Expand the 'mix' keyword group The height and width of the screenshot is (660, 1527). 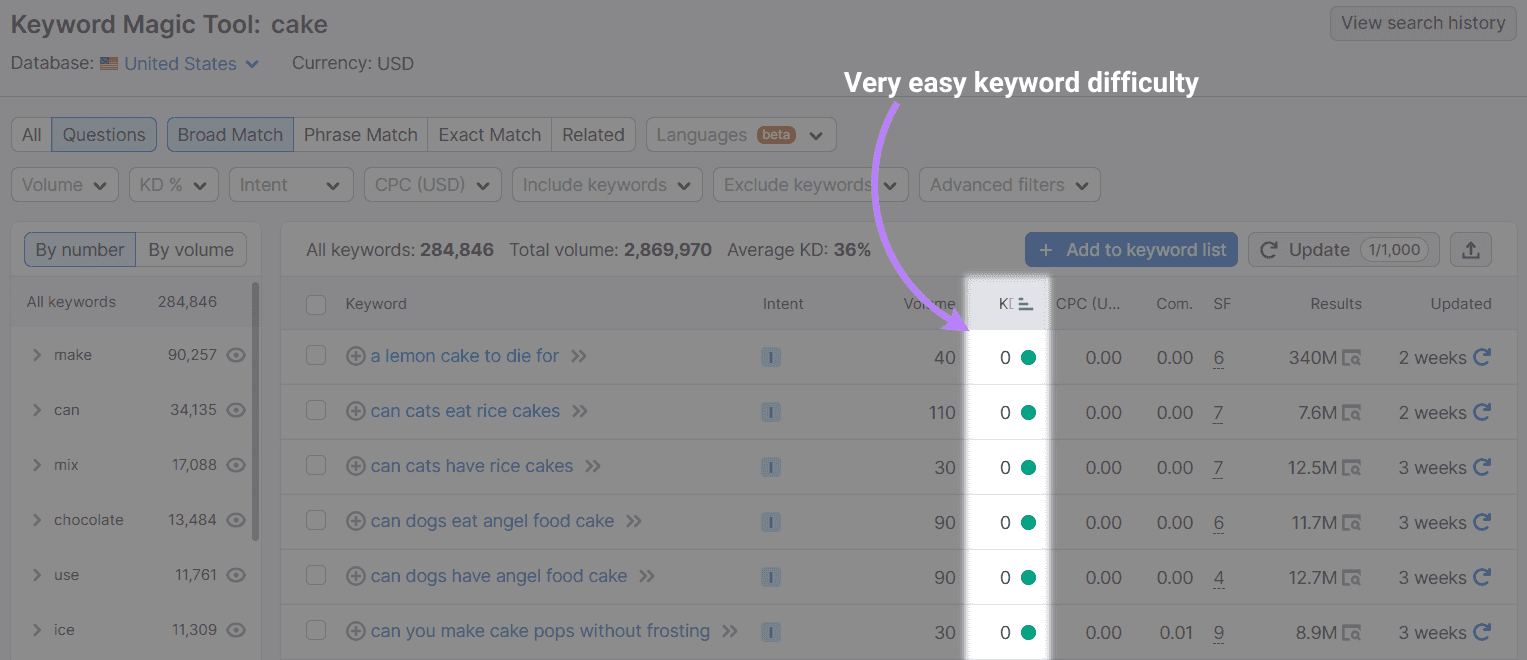click(x=37, y=465)
